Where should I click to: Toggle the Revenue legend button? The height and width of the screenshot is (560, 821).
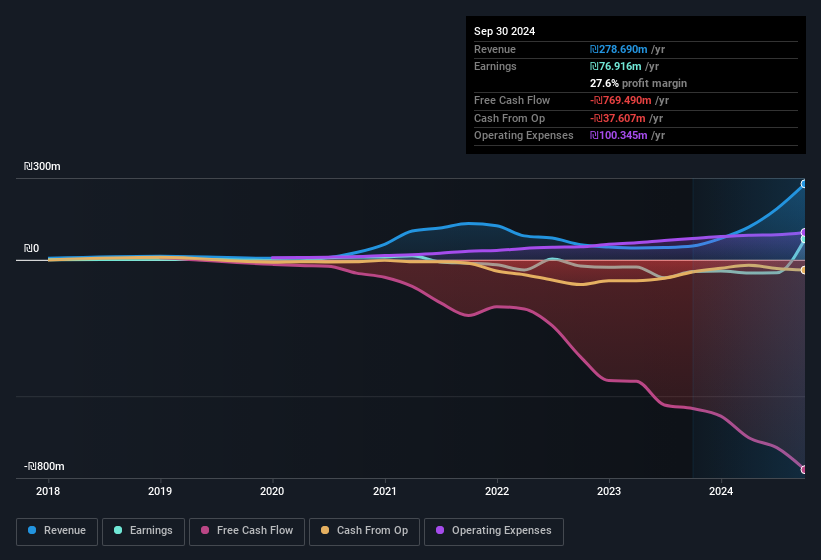(57, 532)
